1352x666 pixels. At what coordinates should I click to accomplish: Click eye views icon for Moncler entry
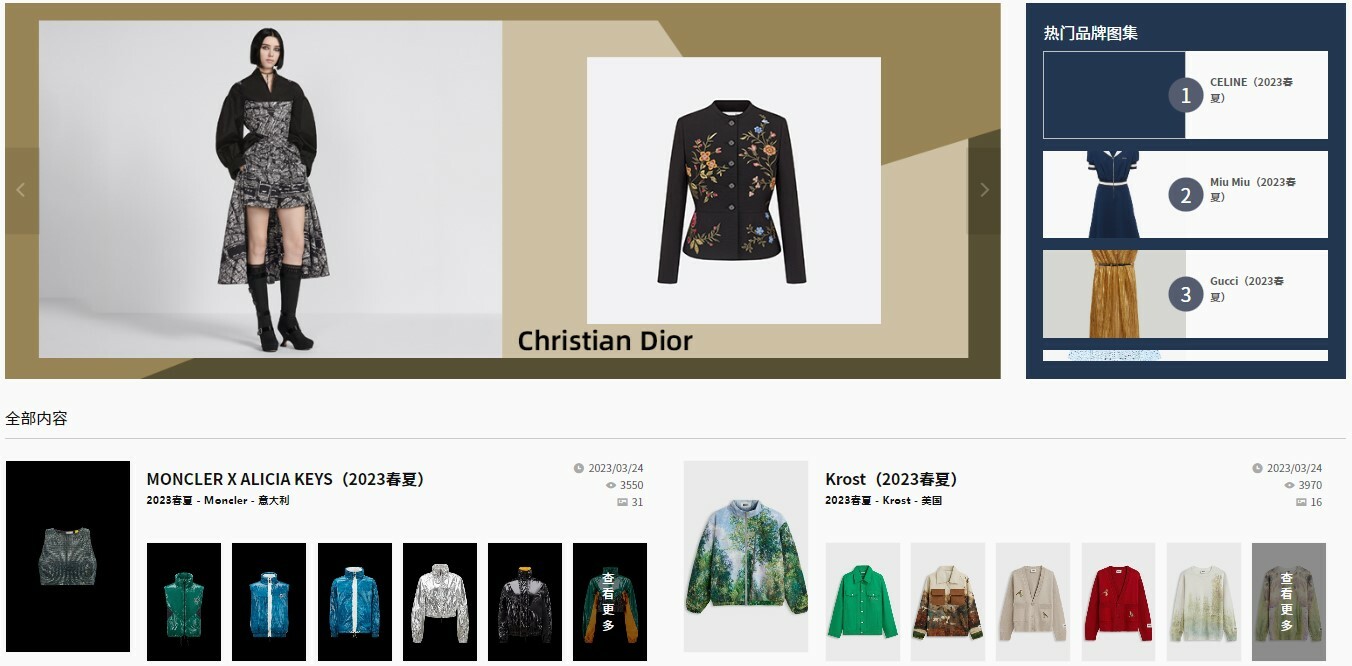(x=610, y=485)
